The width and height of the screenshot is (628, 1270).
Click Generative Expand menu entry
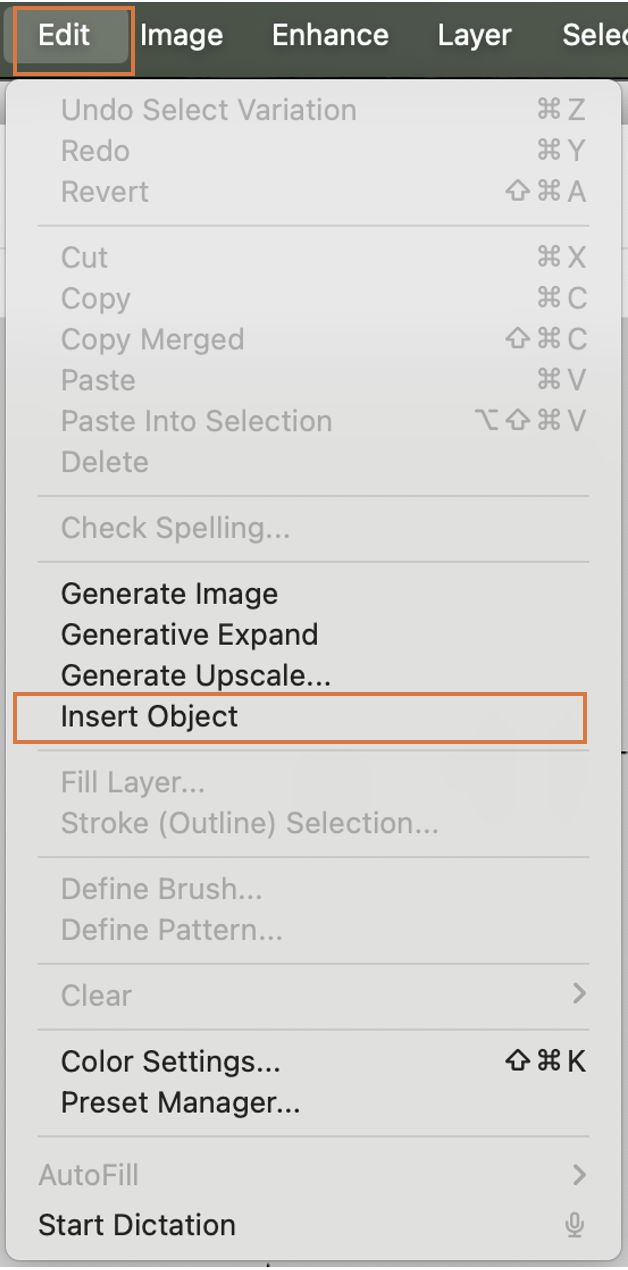point(300,635)
